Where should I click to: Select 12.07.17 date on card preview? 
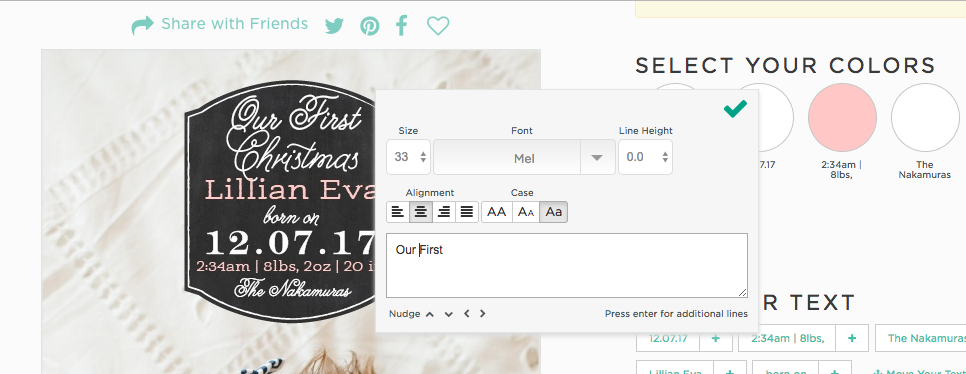[290, 242]
